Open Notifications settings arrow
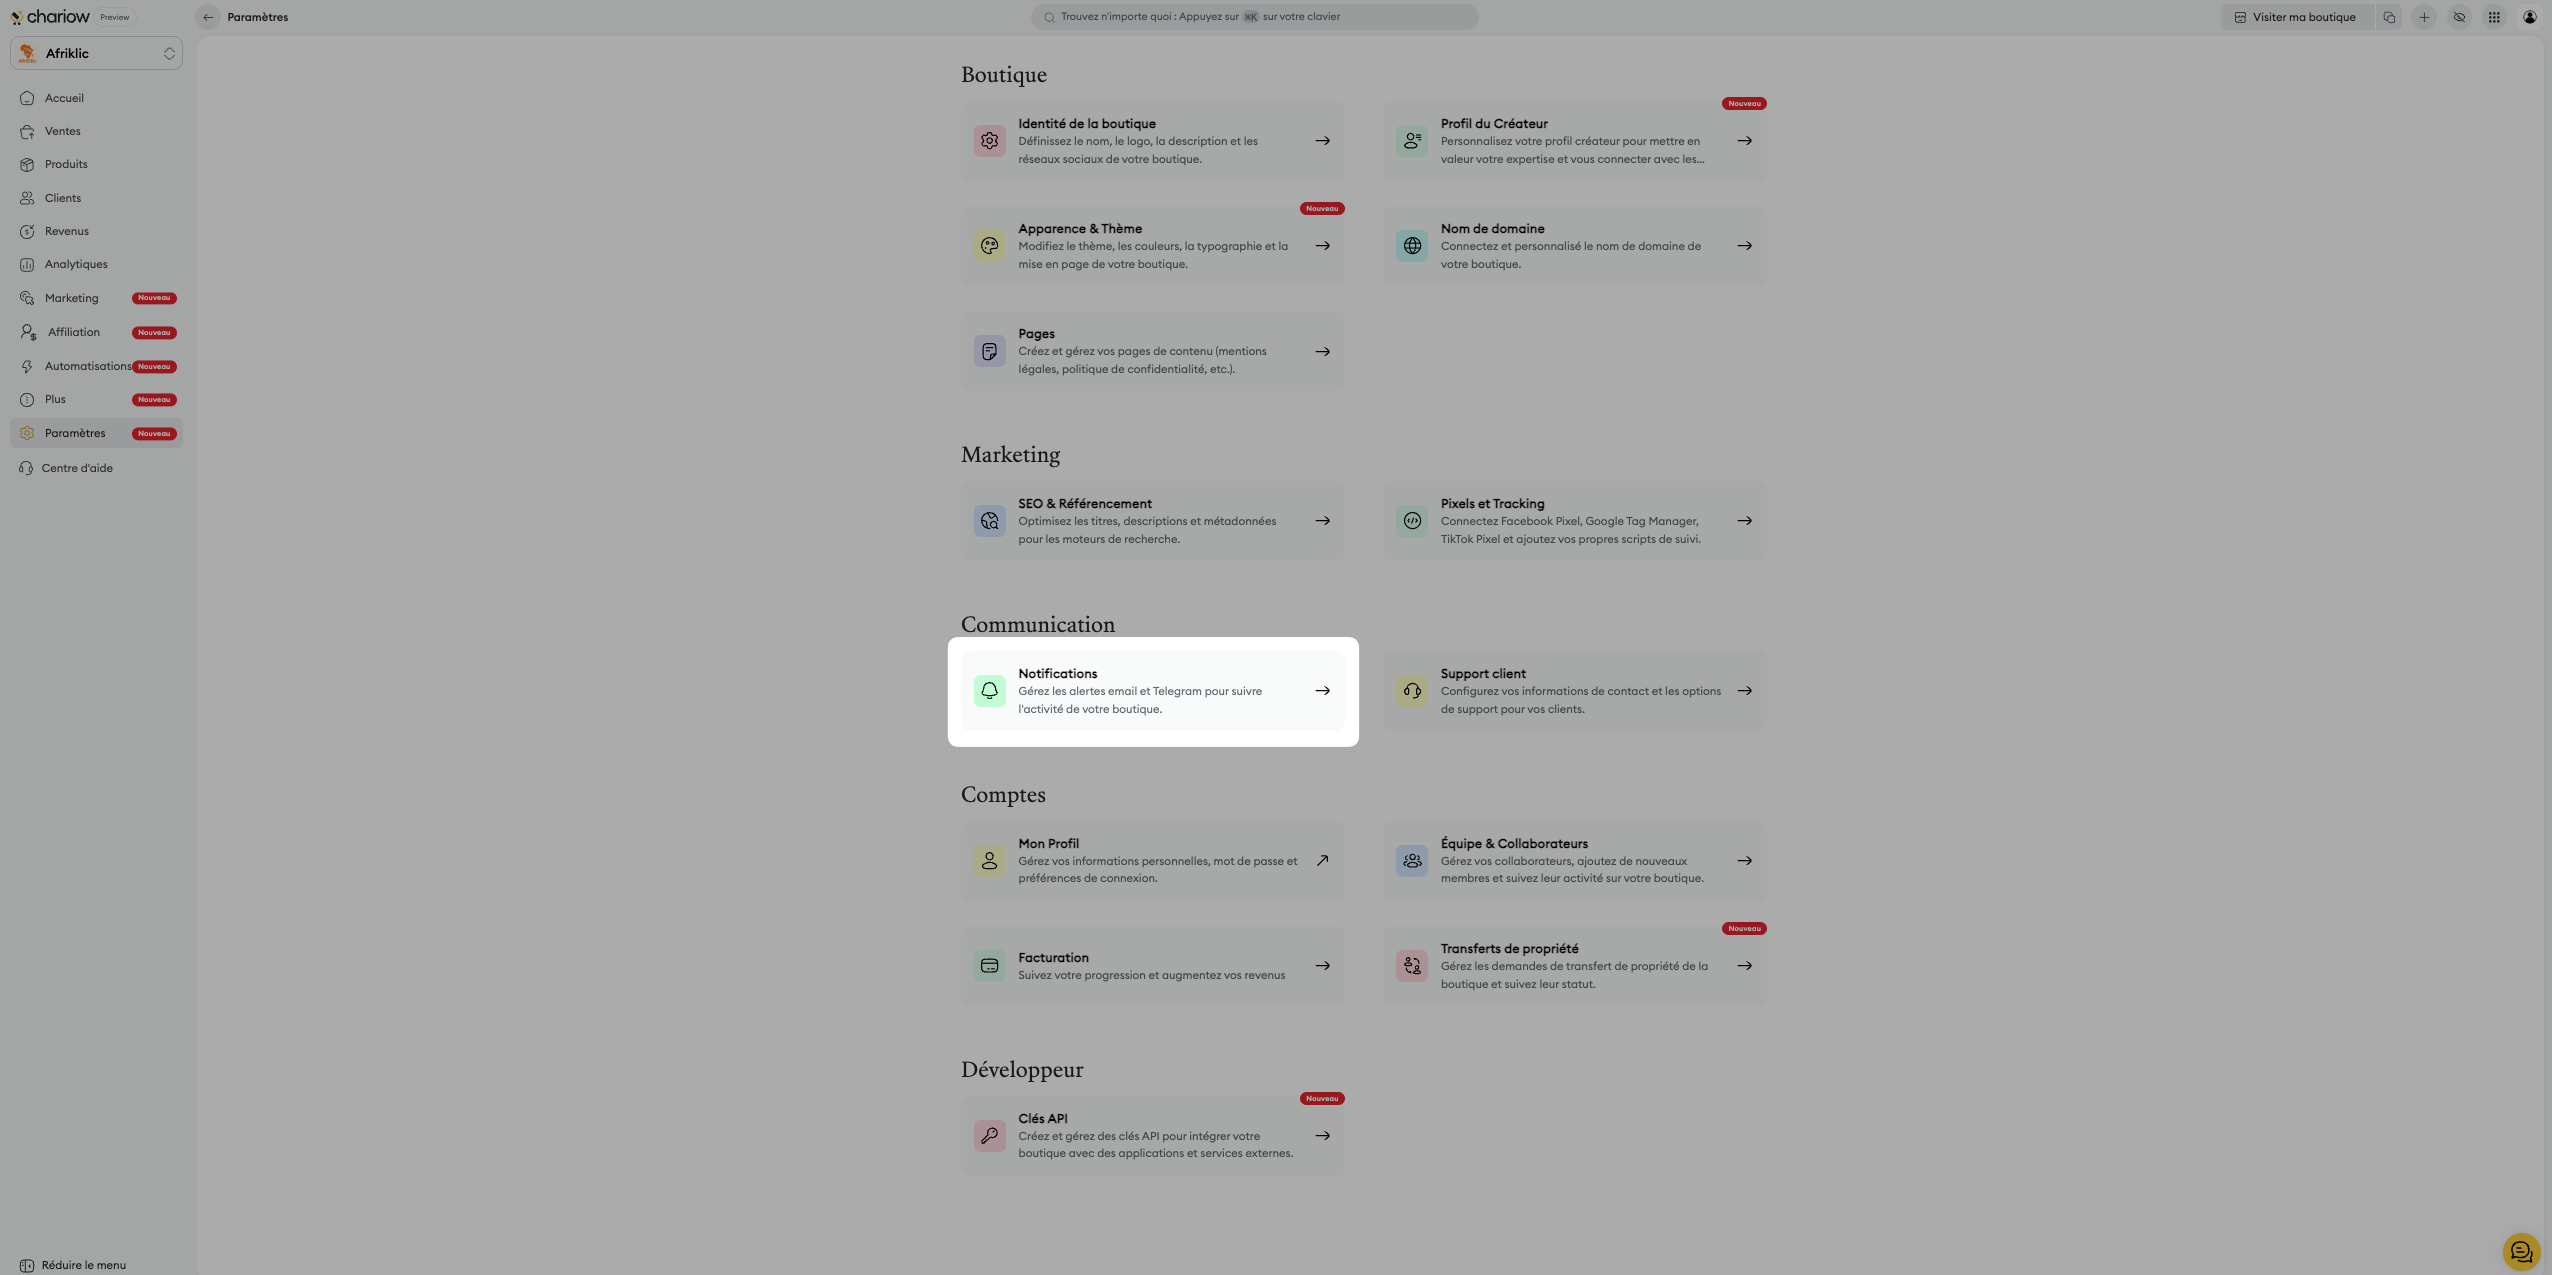The width and height of the screenshot is (2552, 1275). tap(1322, 691)
